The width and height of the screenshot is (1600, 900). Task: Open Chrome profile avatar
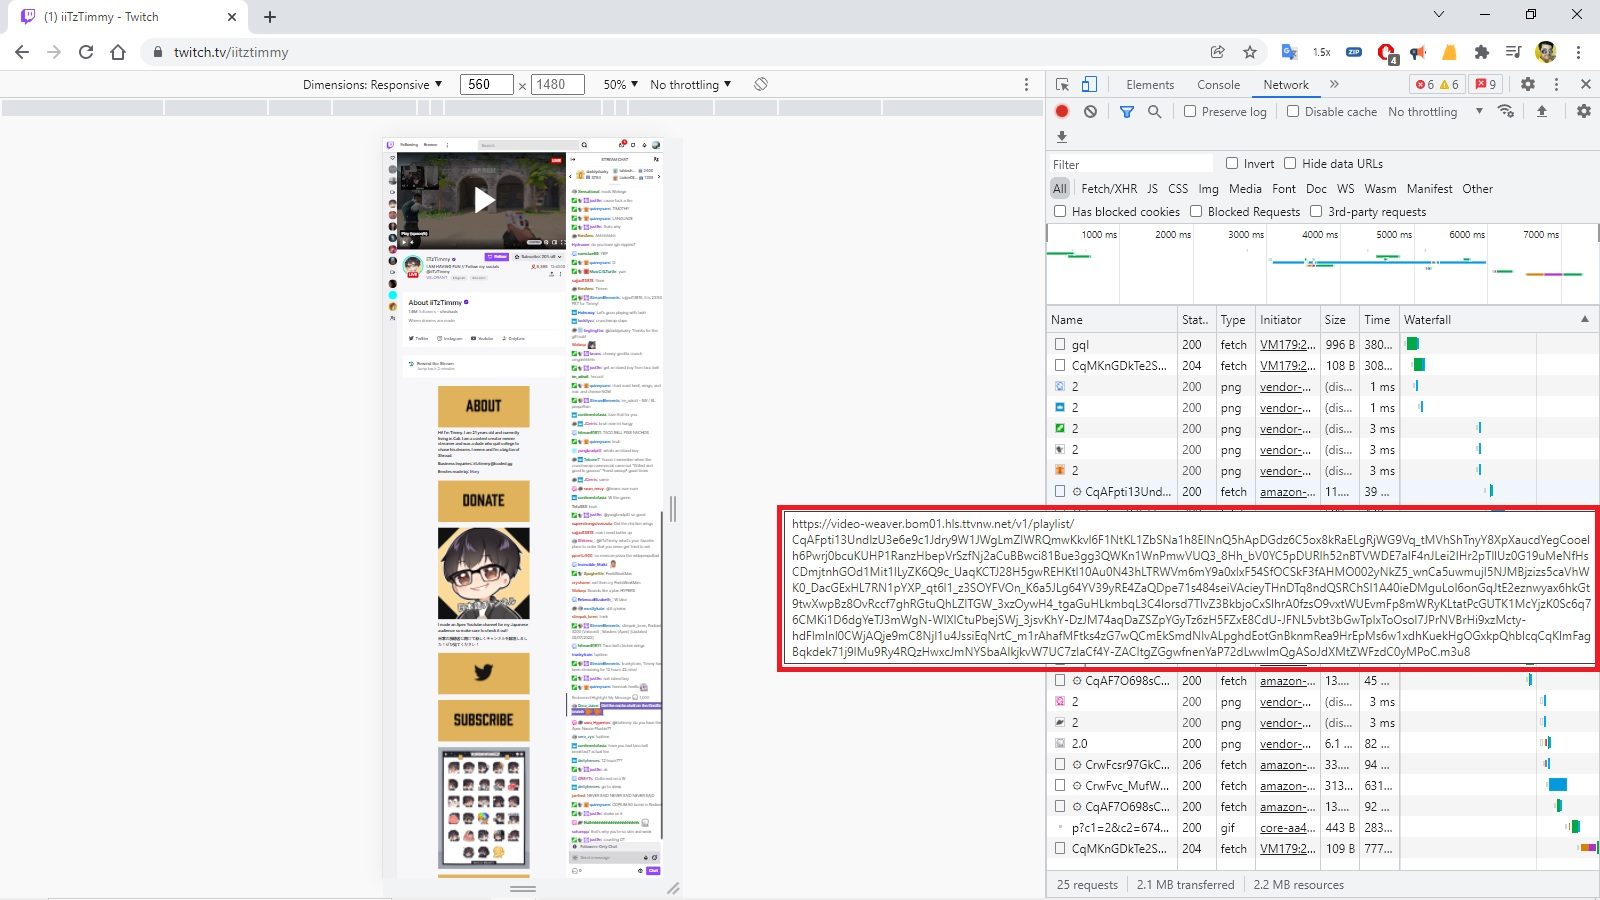[x=1546, y=52]
